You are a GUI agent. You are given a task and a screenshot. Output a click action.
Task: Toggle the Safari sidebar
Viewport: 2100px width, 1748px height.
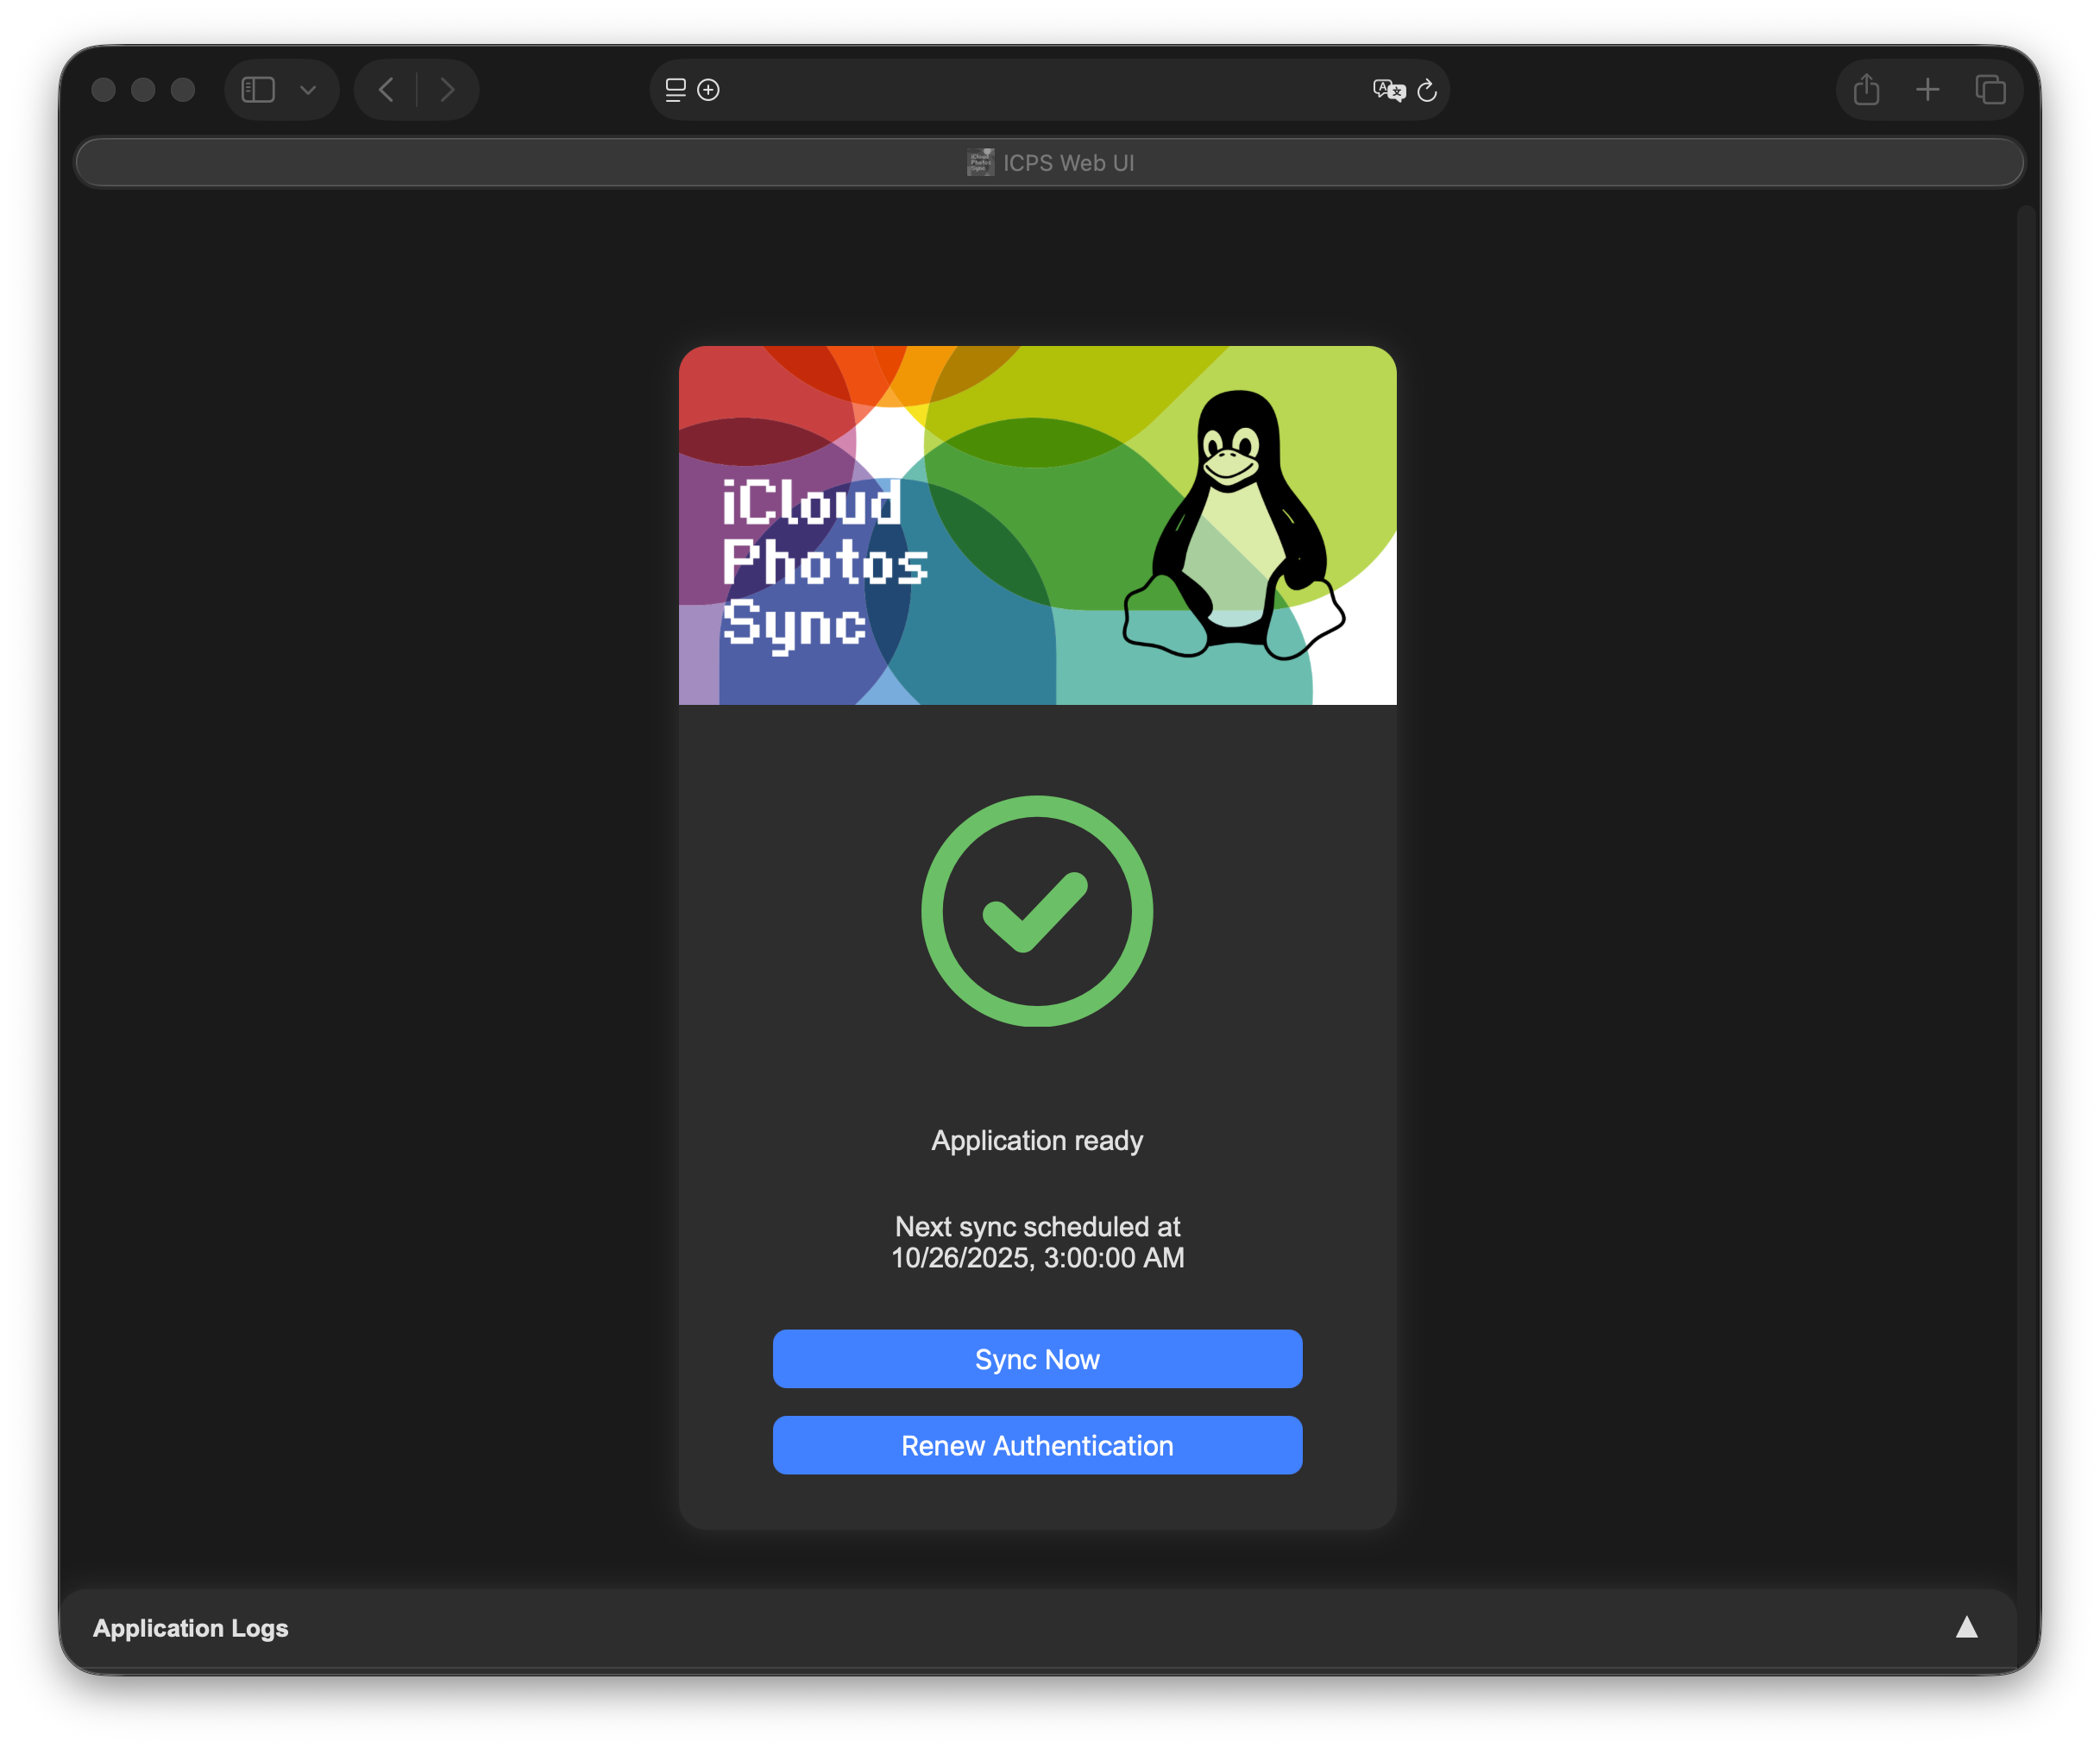click(x=257, y=89)
